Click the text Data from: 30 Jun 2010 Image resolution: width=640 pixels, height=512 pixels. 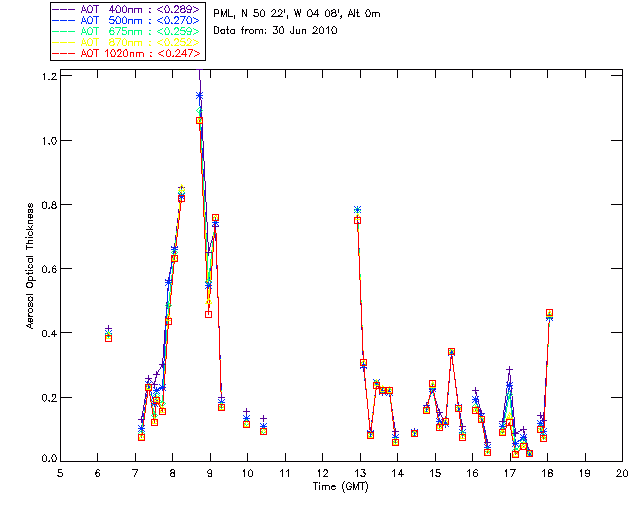tap(276, 30)
